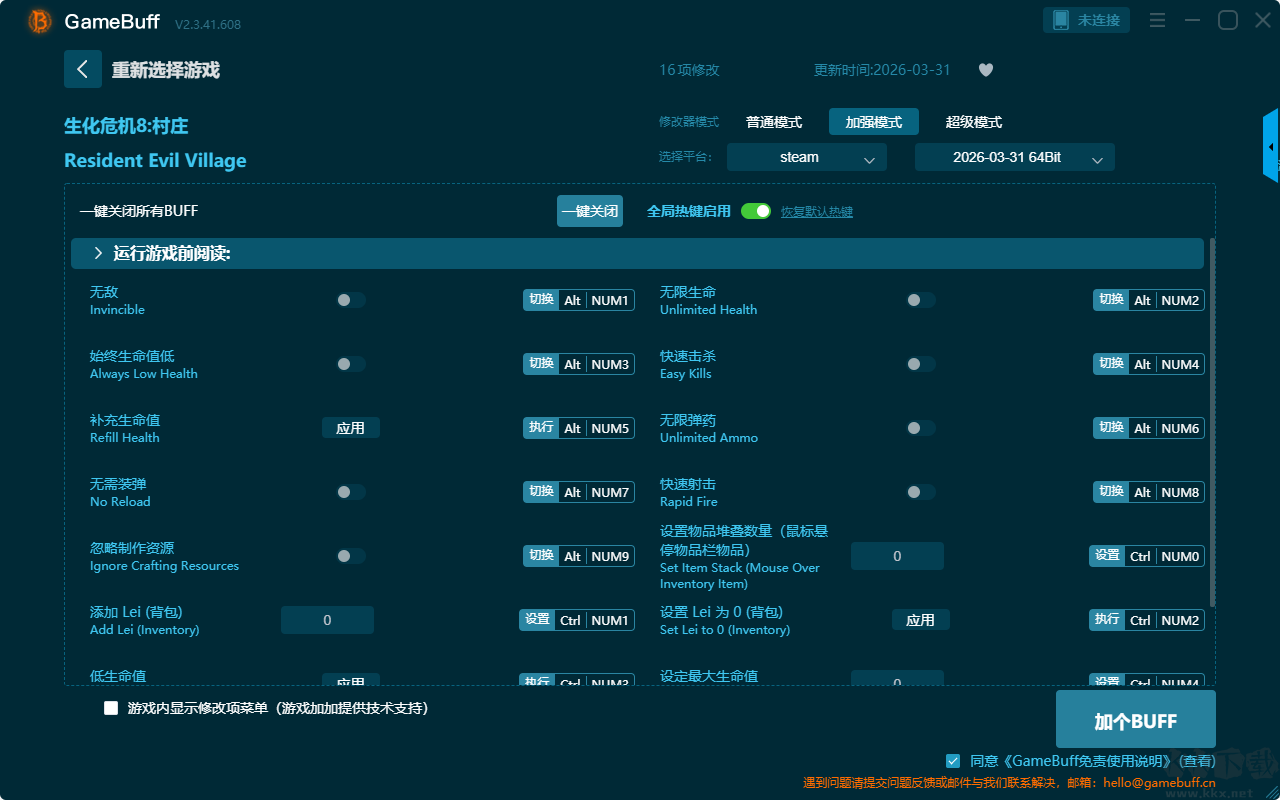Uncheck the GameBuff disclaimer agreement checkbox
The width and height of the screenshot is (1280, 800).
(953, 761)
